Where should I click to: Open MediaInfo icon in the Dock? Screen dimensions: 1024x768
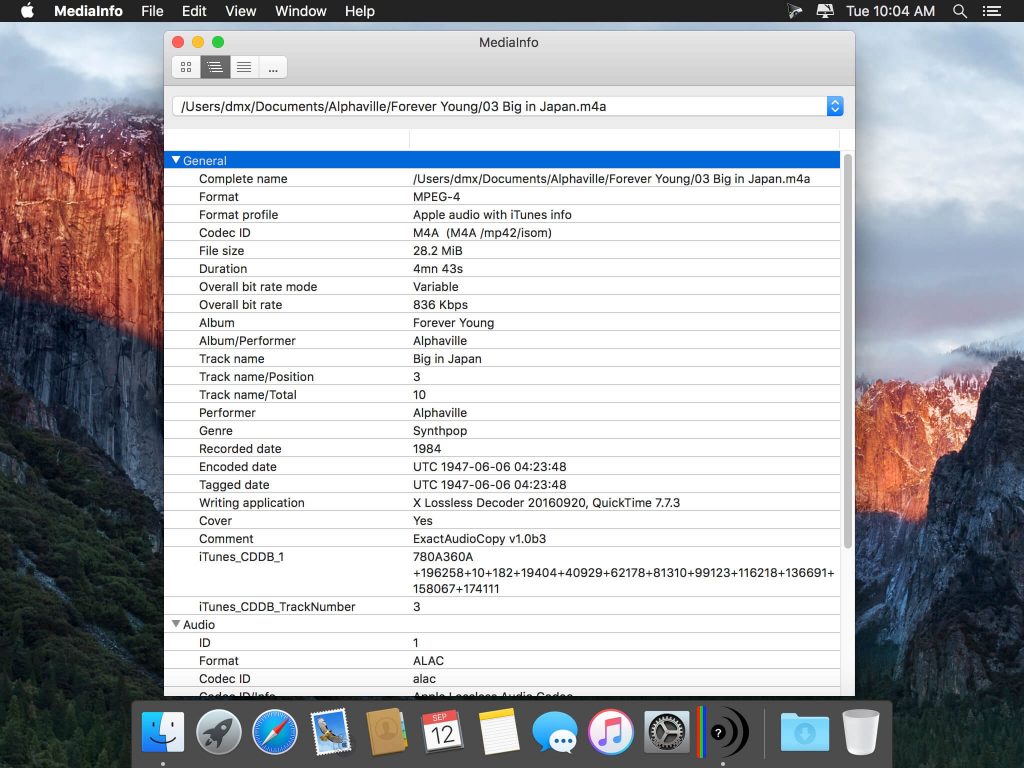pyautogui.click(x=722, y=732)
